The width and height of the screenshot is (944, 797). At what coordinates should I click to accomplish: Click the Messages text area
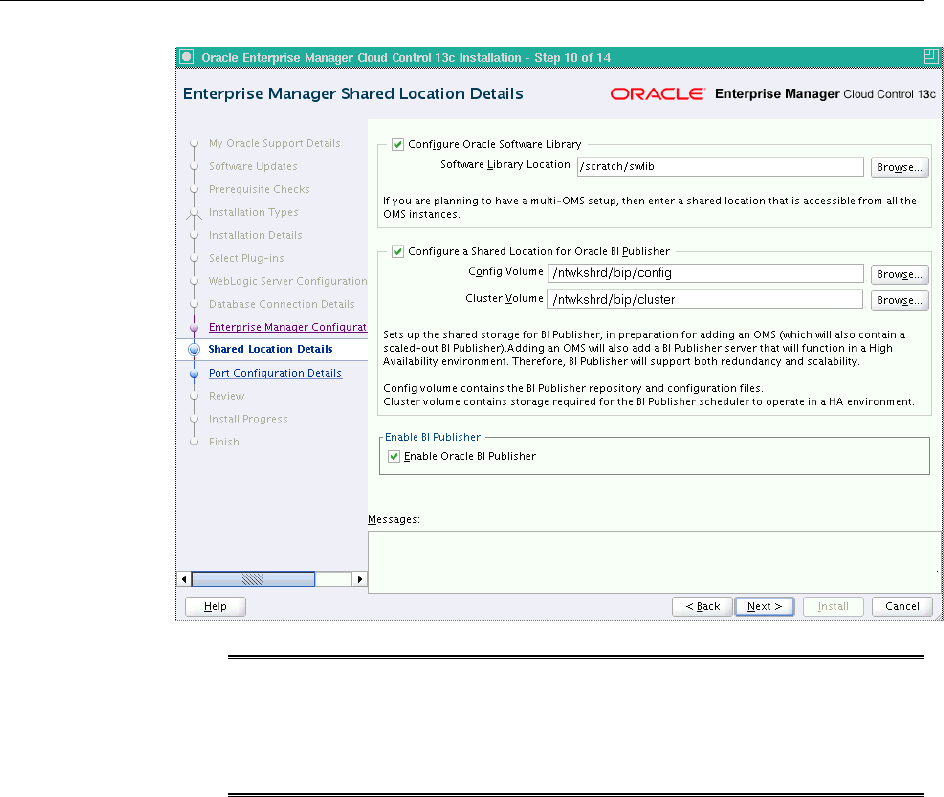(654, 562)
